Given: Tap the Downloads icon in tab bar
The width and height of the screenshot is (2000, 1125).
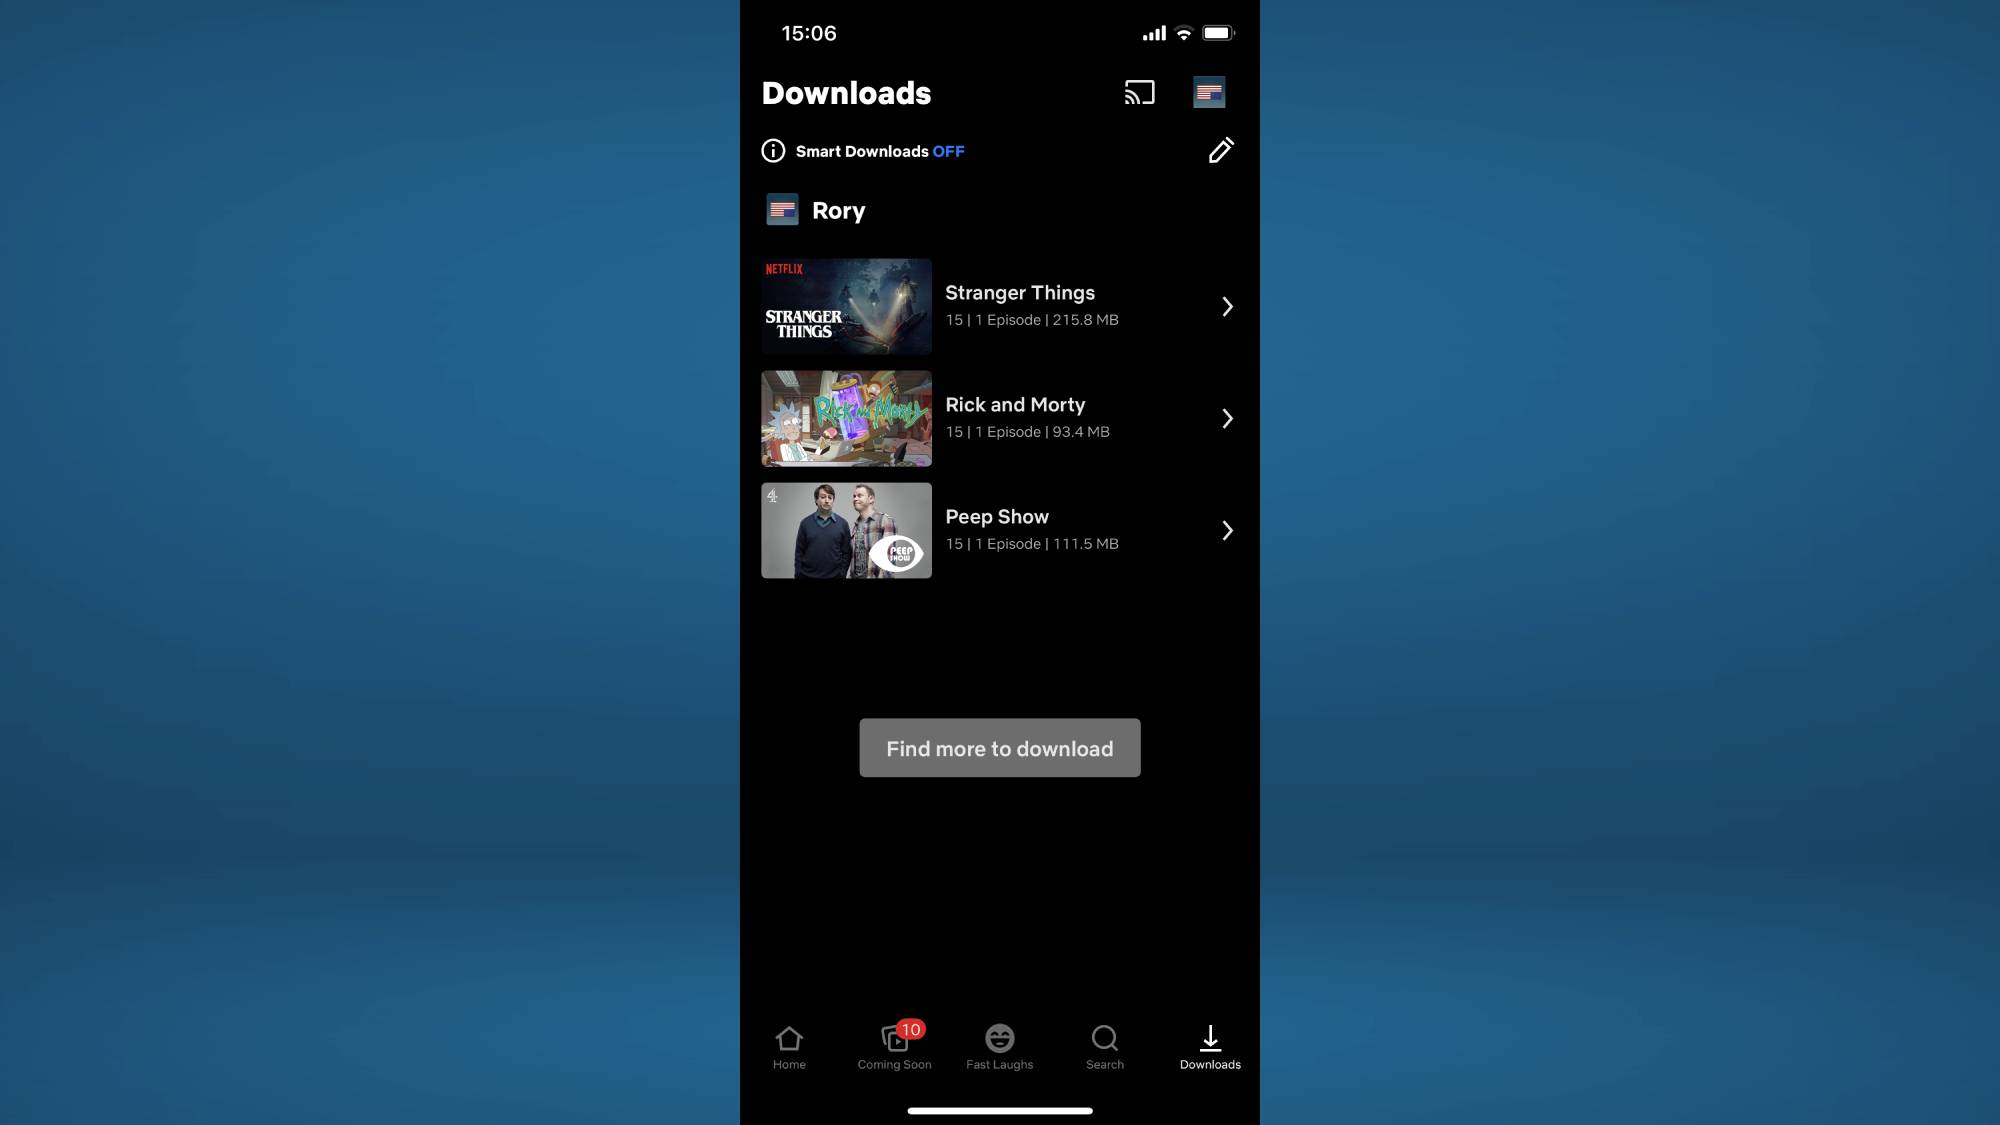Looking at the screenshot, I should coord(1209,1045).
